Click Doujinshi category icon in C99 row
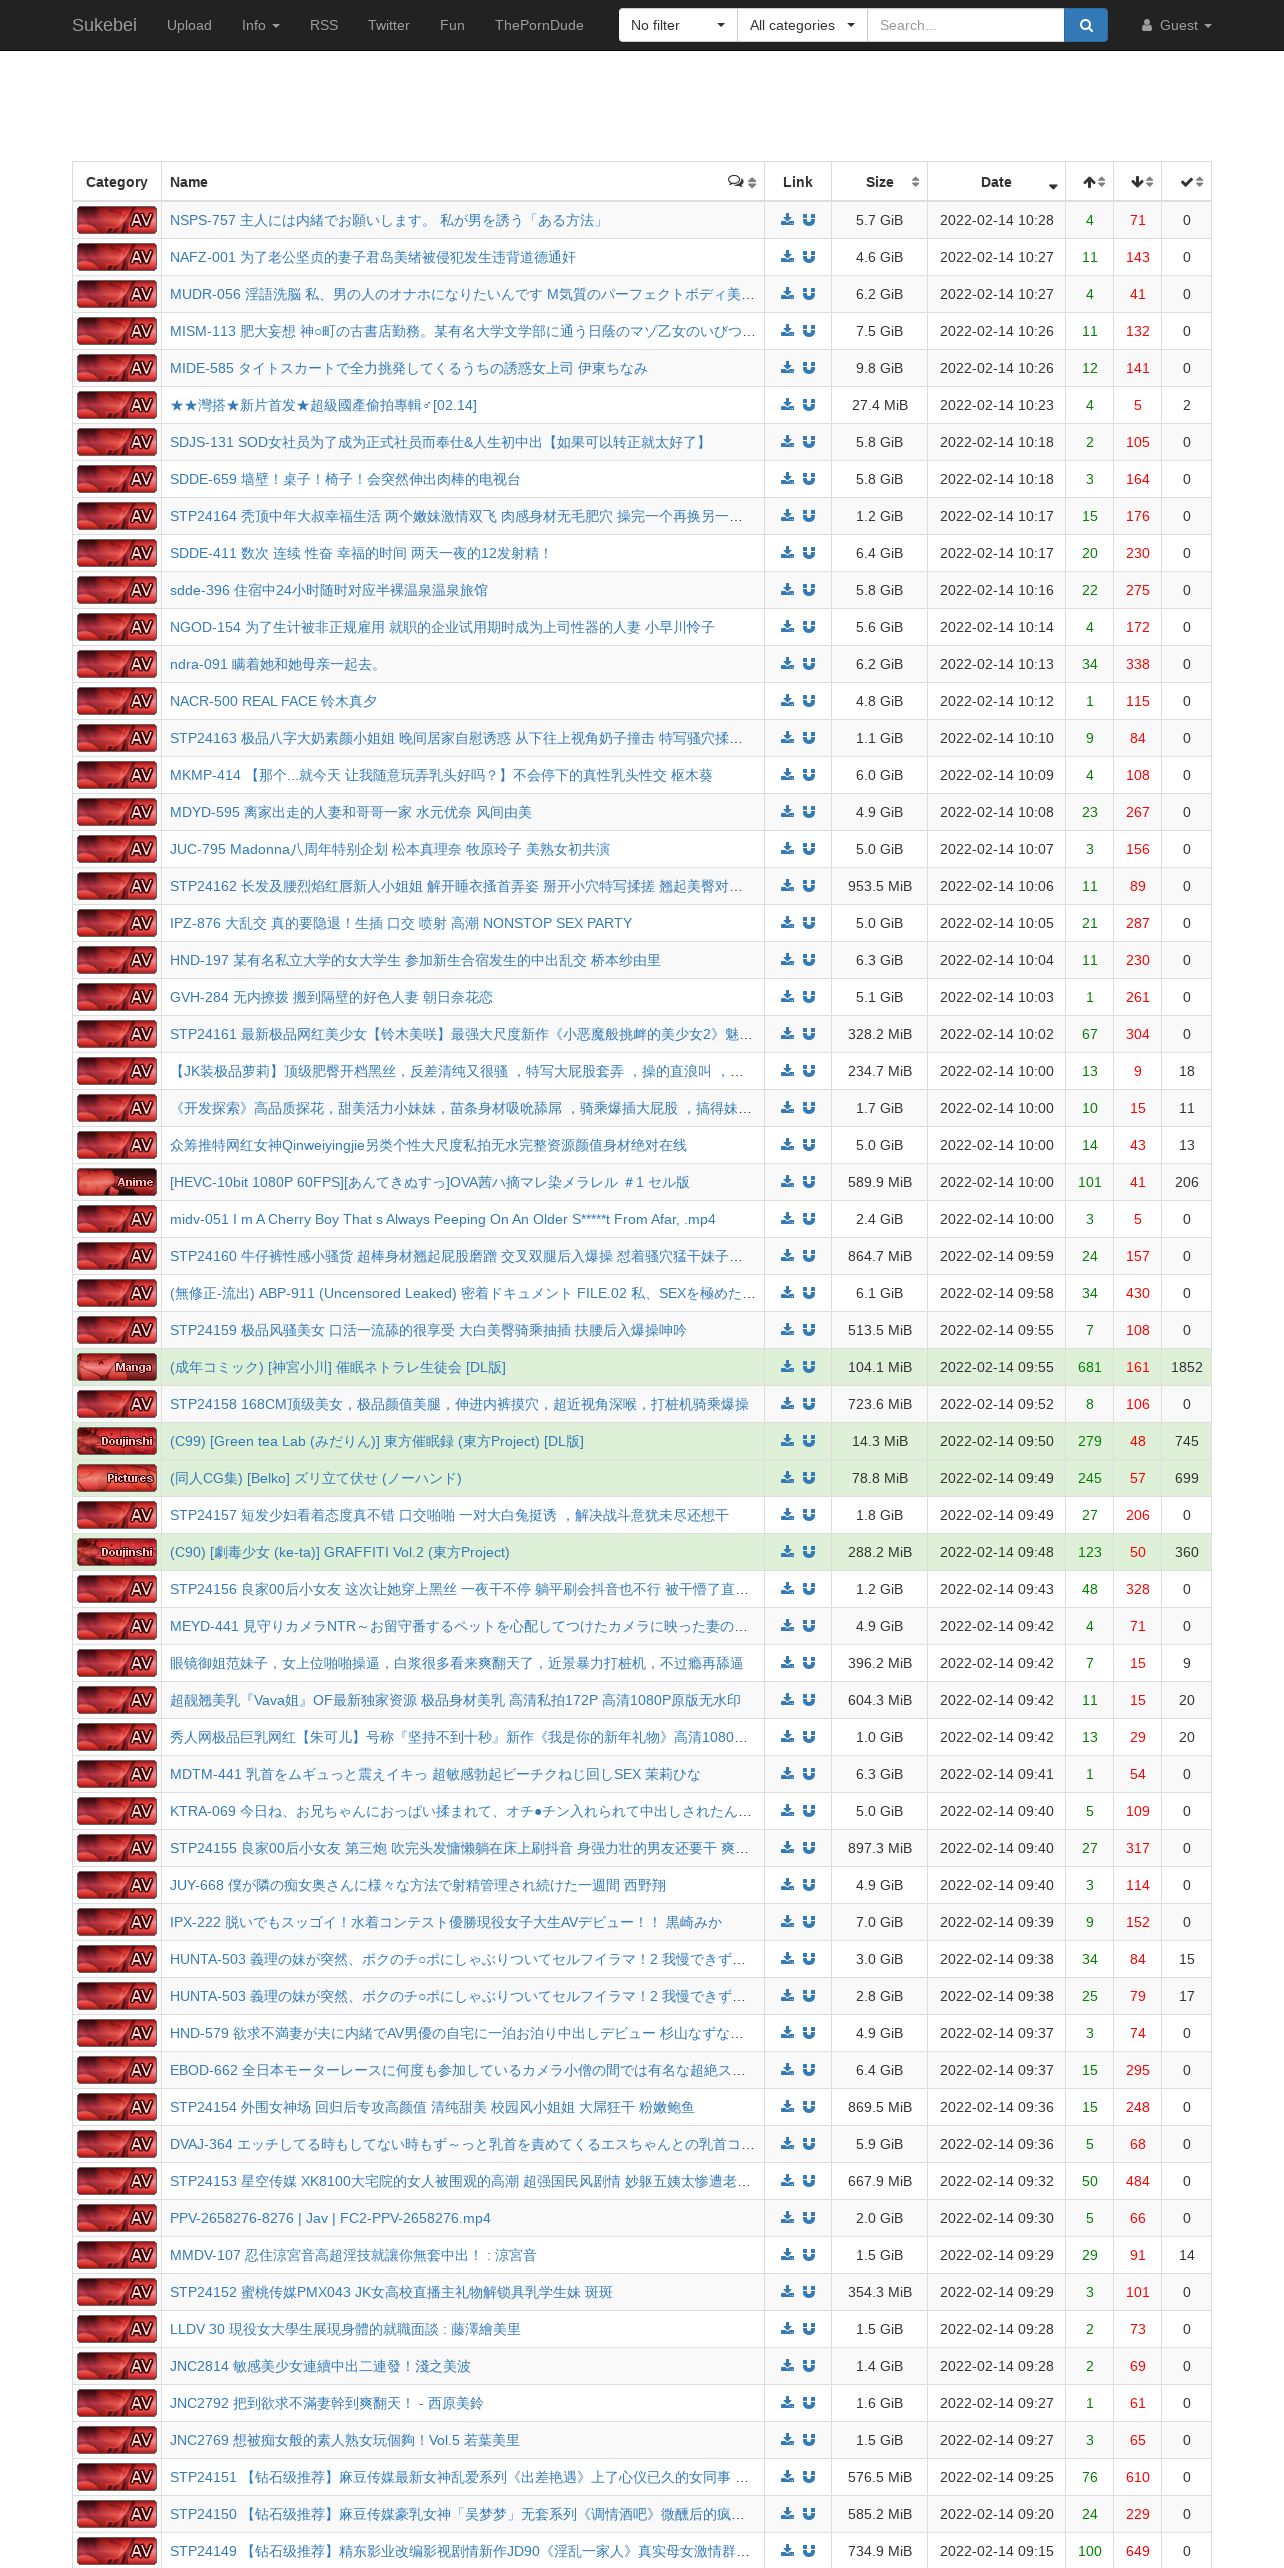 pyautogui.click(x=117, y=1441)
